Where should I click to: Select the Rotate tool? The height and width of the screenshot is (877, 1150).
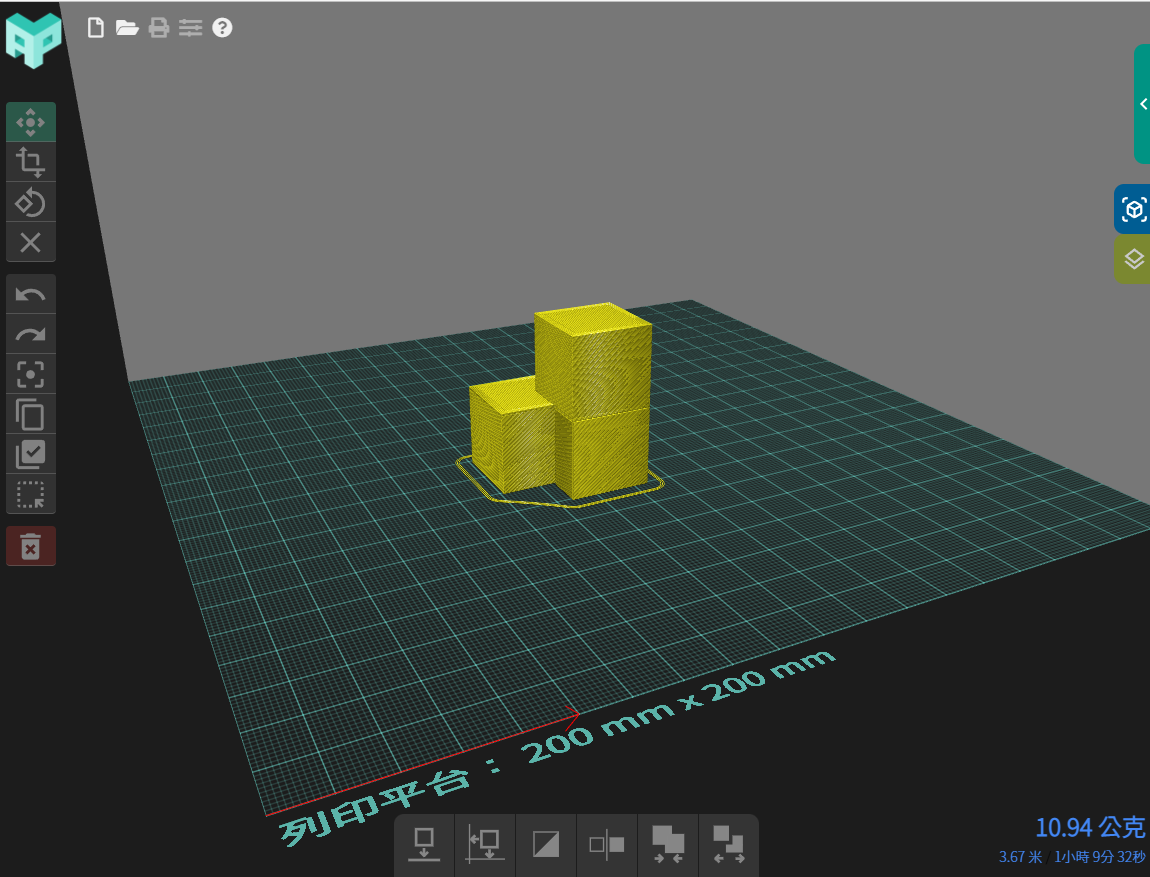(x=31, y=202)
